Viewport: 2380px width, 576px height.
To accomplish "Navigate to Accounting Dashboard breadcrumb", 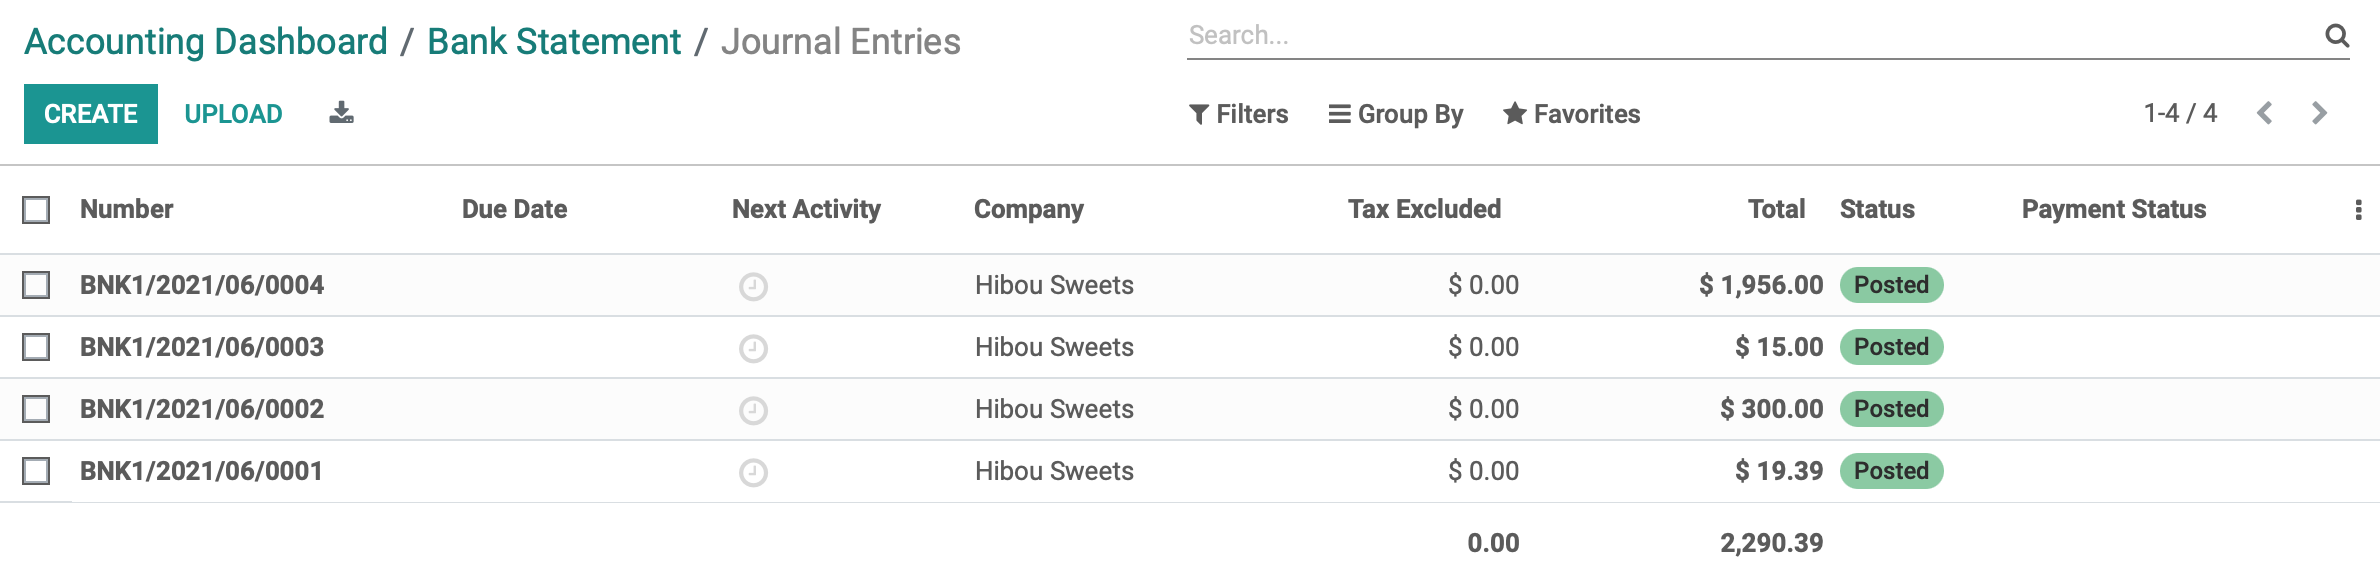I will 206,42.
